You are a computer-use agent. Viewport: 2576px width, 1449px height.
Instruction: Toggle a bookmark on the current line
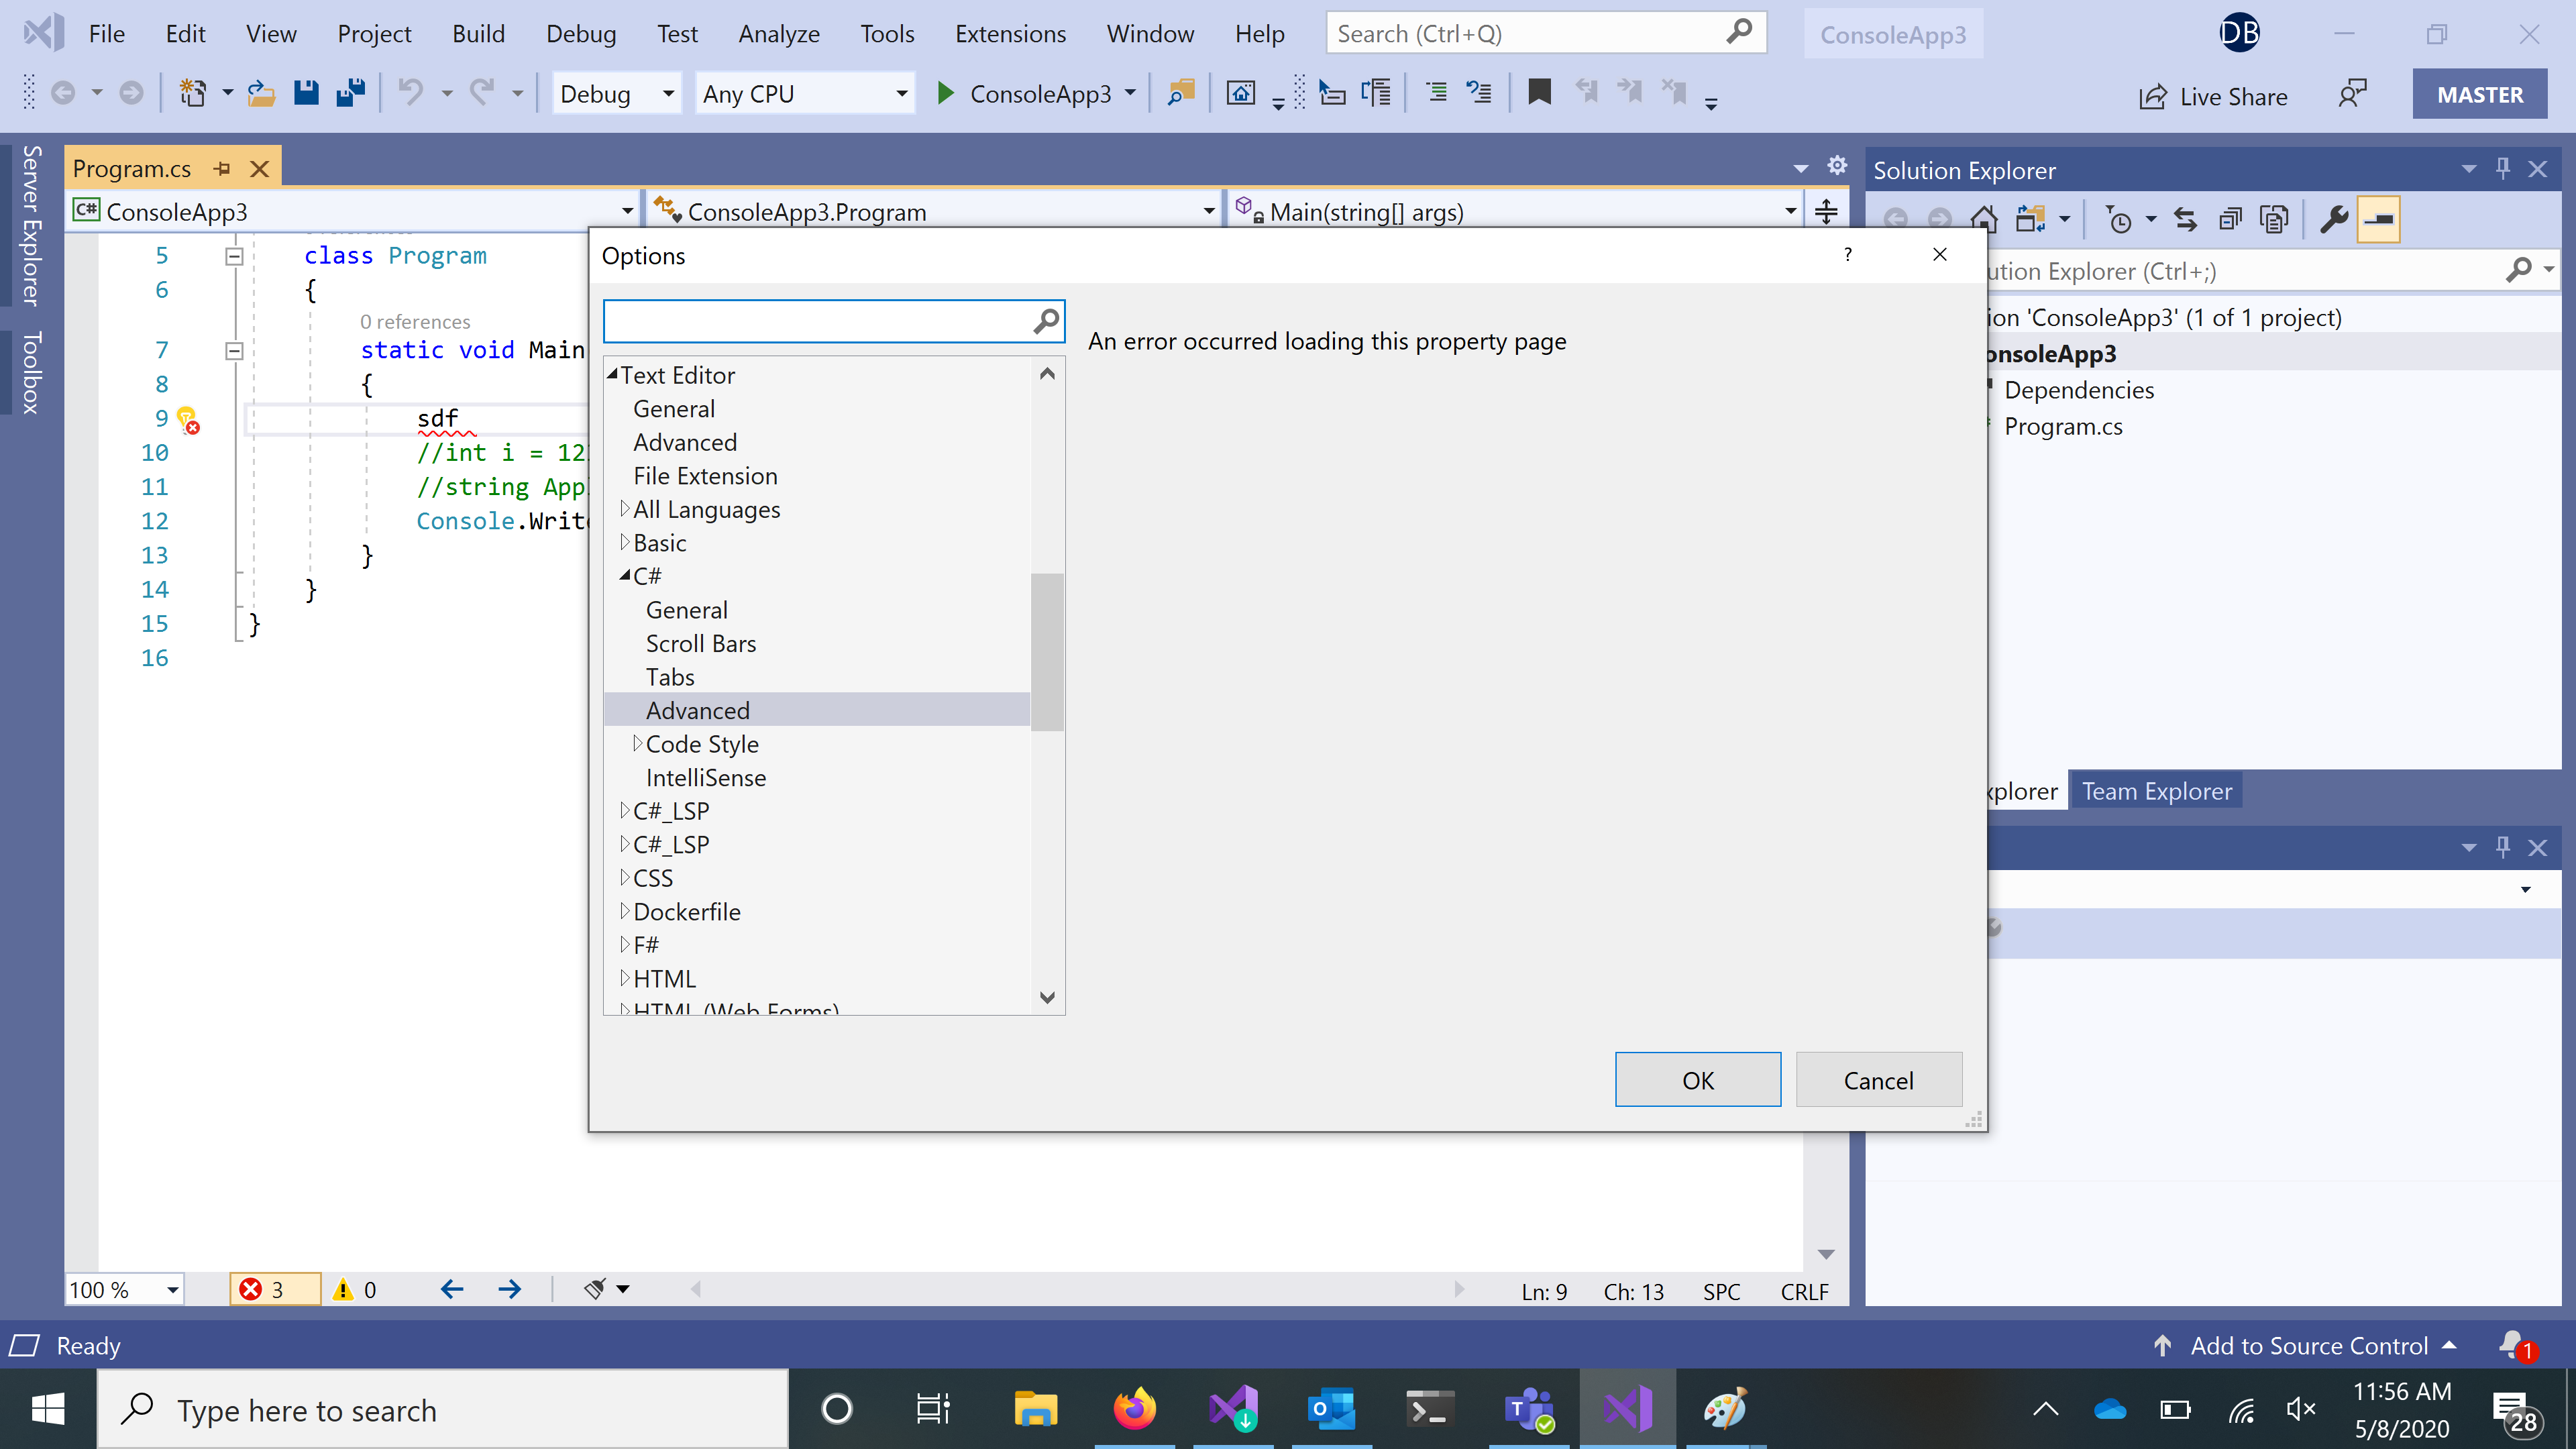pyautogui.click(x=1539, y=92)
